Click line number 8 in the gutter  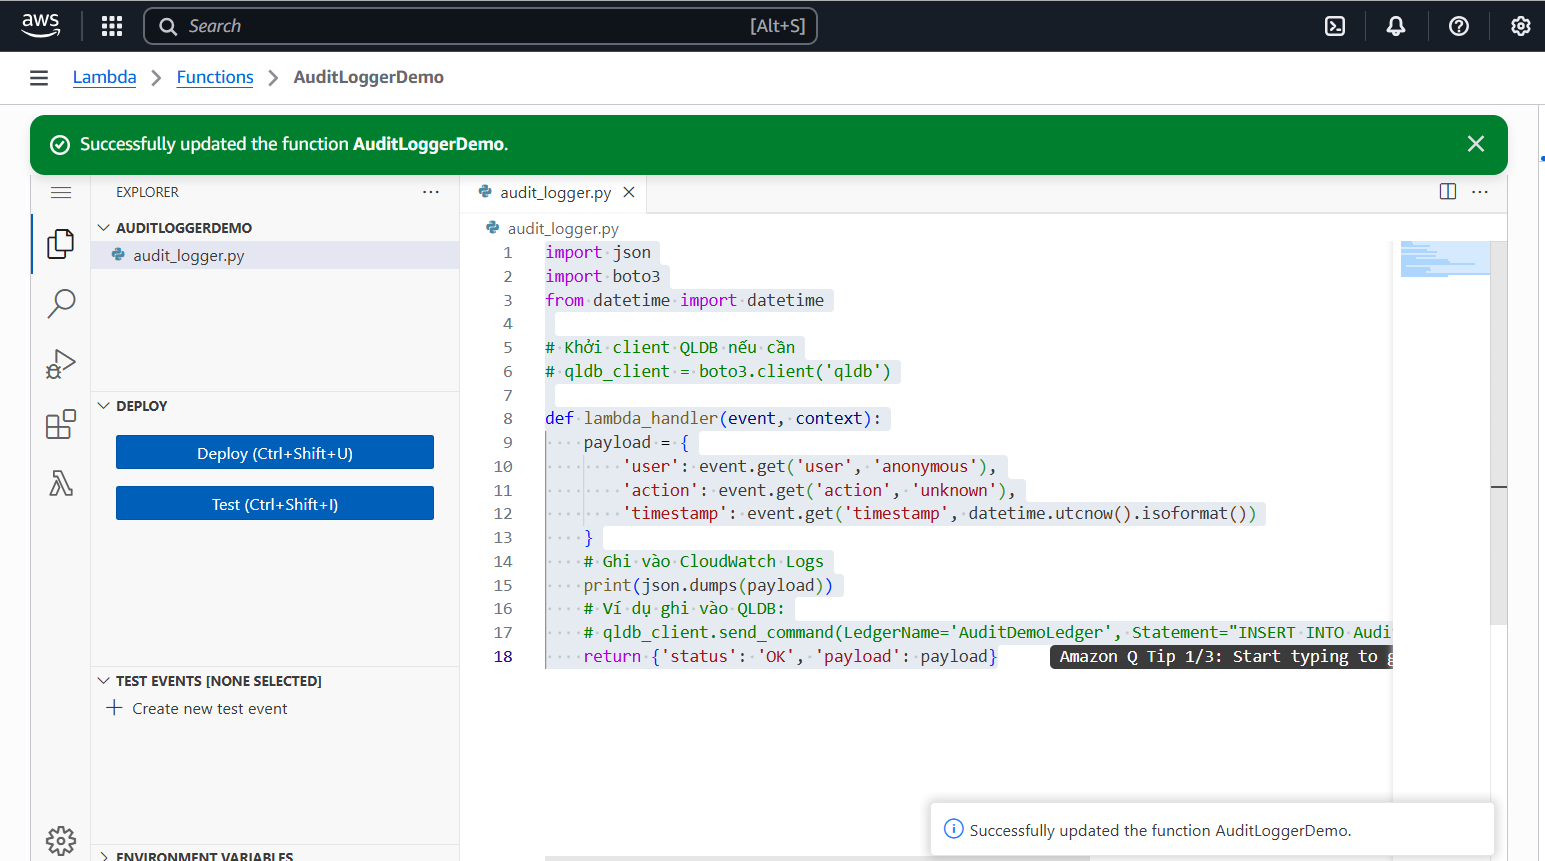tap(507, 418)
